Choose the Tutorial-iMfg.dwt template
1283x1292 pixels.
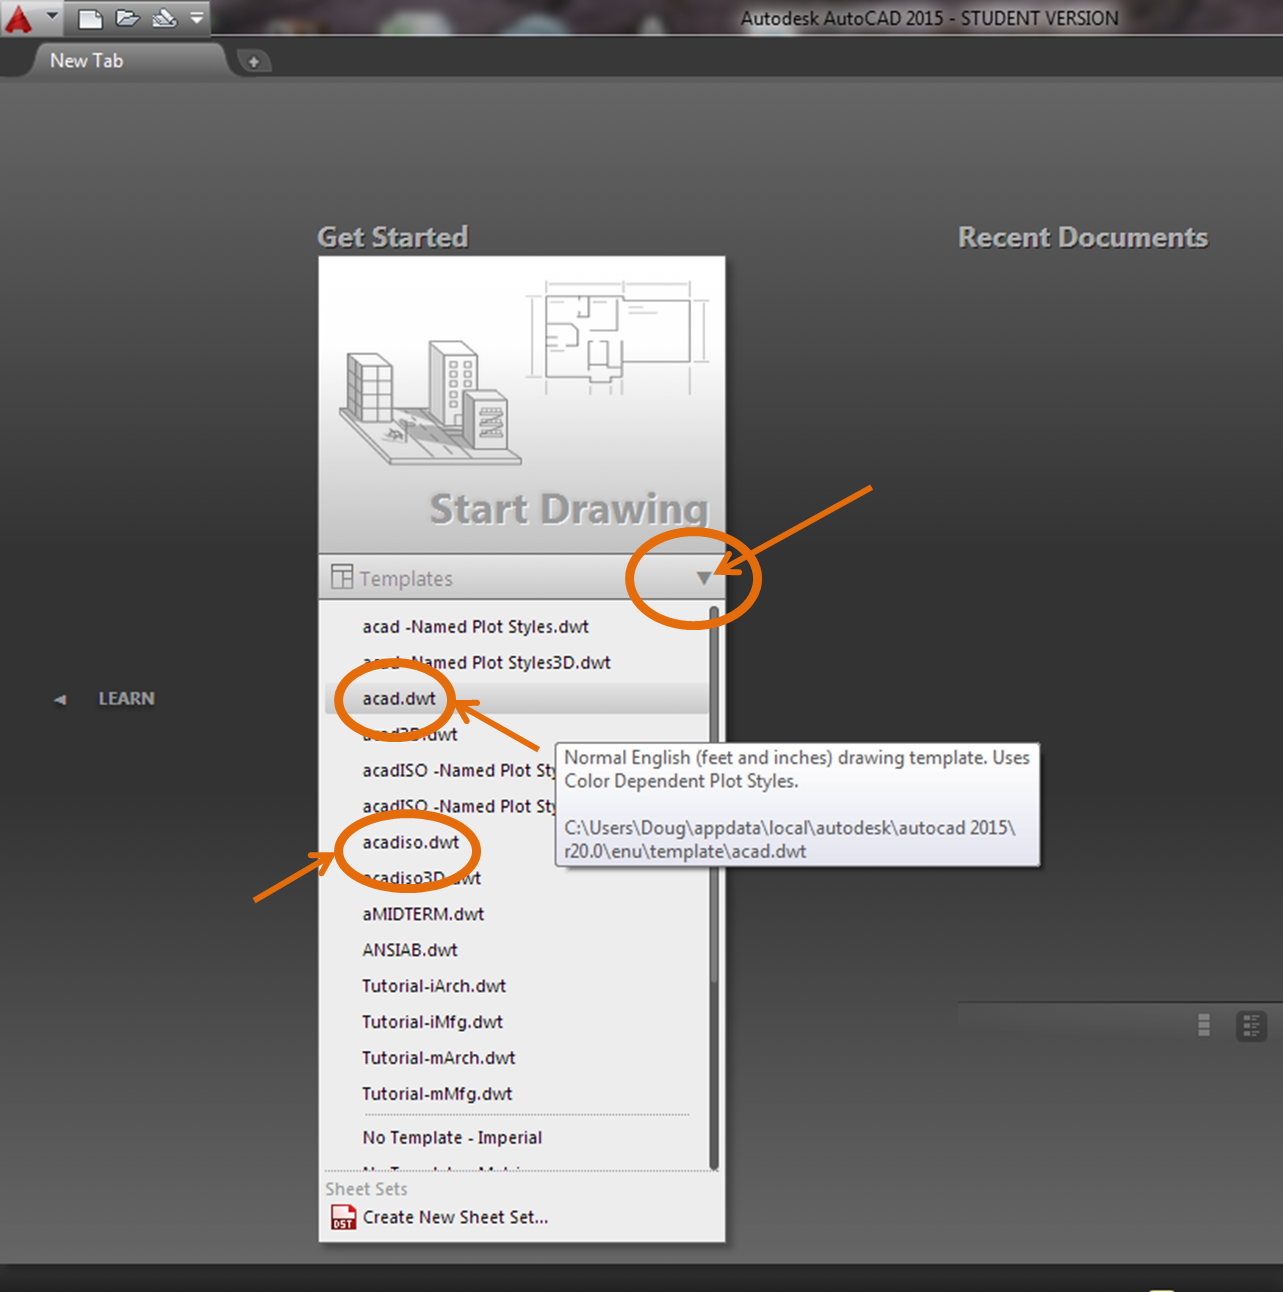pos(432,1023)
